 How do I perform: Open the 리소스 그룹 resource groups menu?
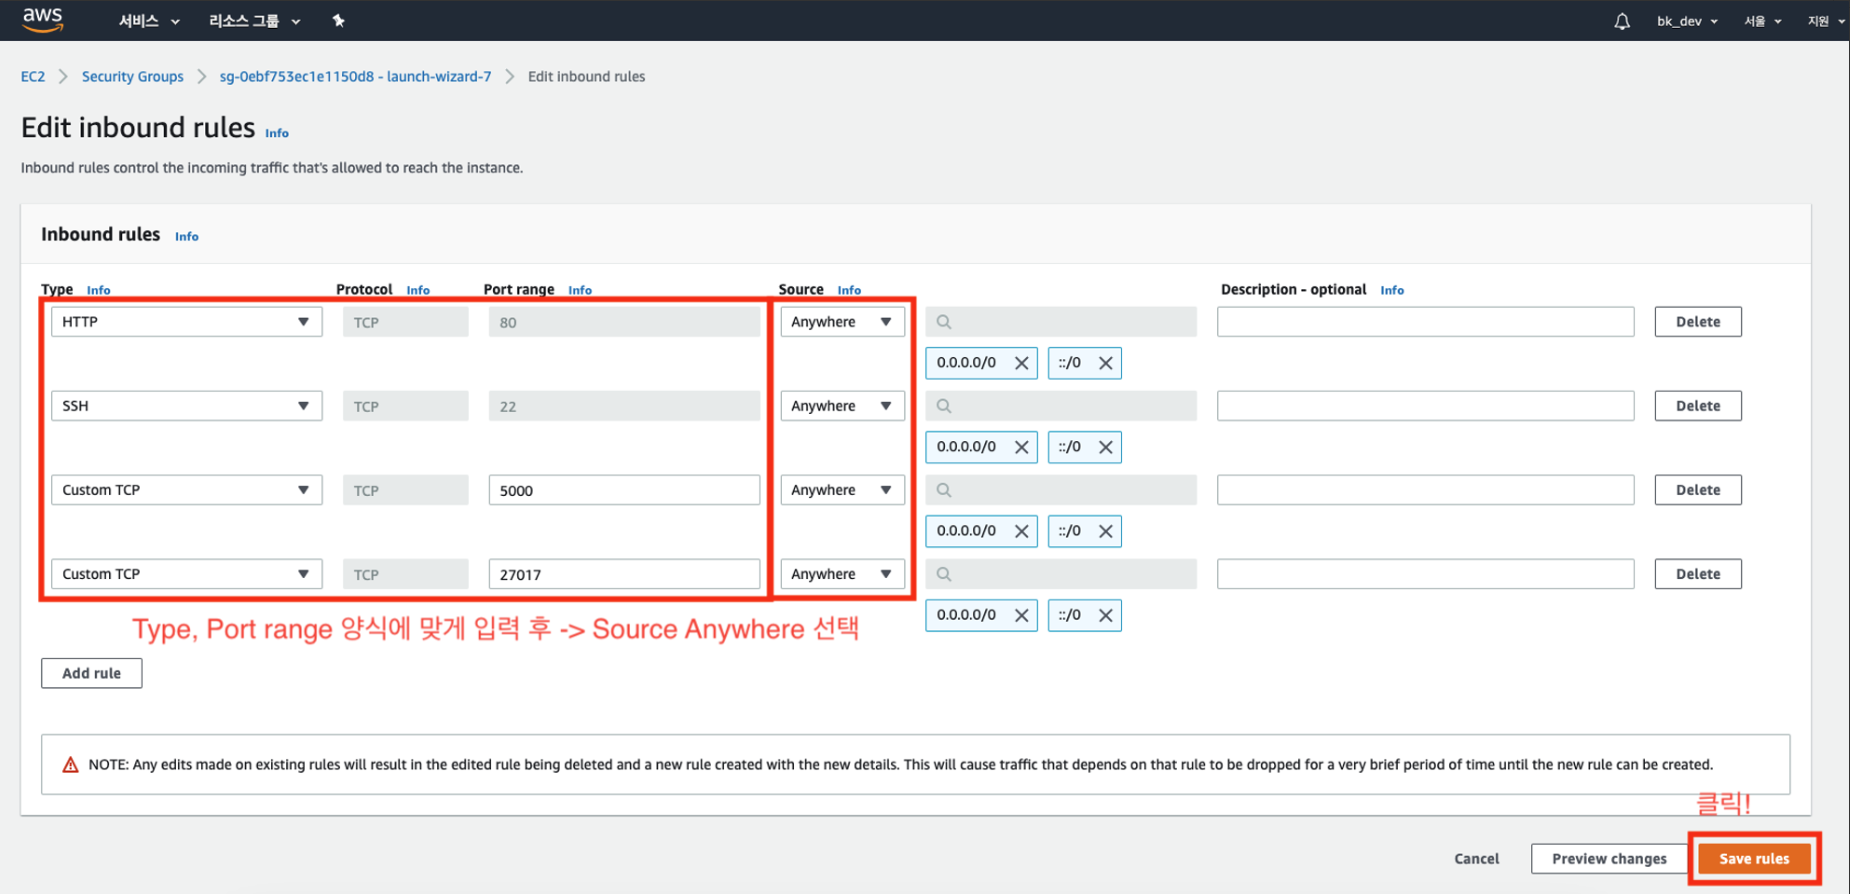254,21
